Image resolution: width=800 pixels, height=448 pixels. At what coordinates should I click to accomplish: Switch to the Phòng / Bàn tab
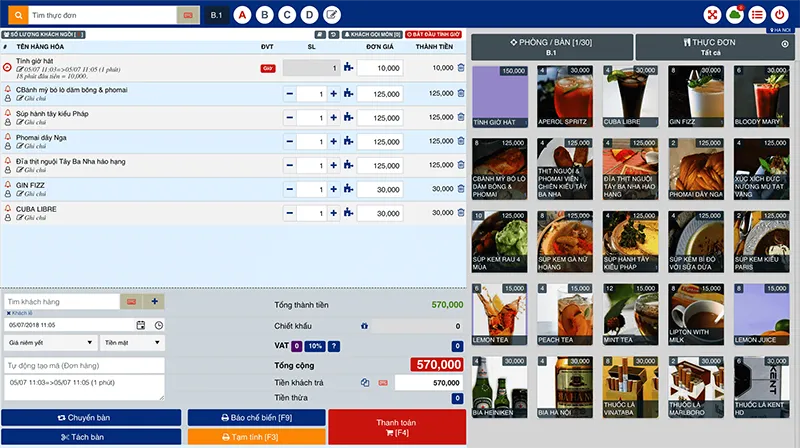[x=552, y=47]
